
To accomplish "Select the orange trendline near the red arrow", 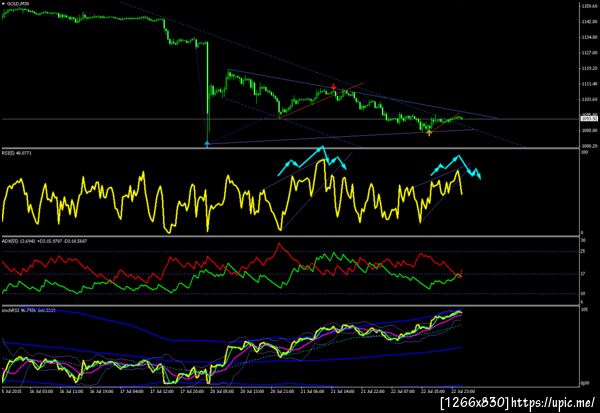I will (321, 99).
